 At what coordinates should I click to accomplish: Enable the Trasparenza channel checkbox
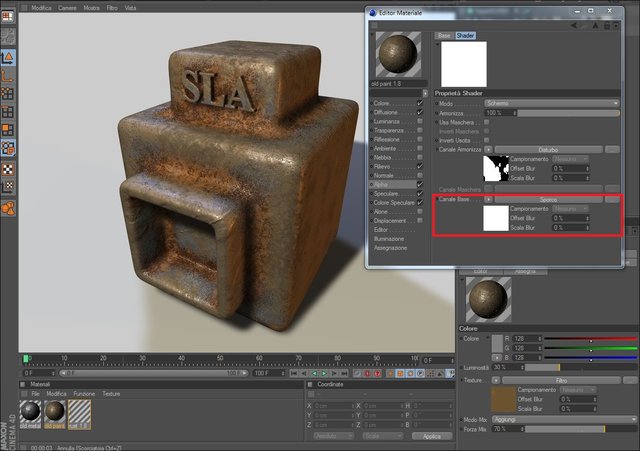(x=420, y=130)
